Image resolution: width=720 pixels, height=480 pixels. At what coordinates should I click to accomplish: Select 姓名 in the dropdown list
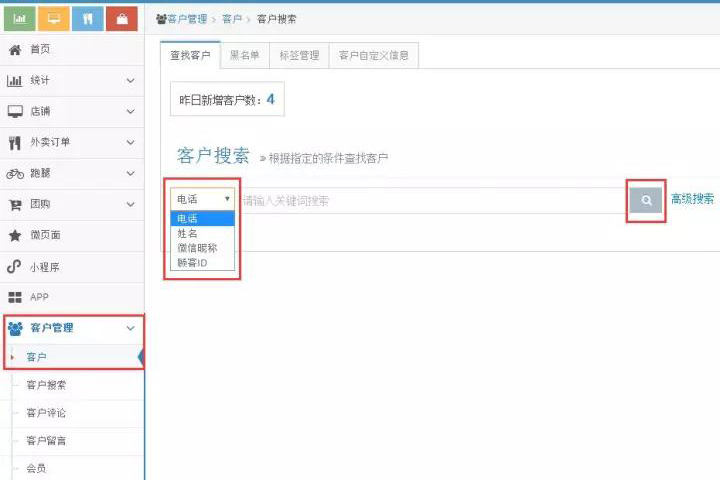point(202,233)
